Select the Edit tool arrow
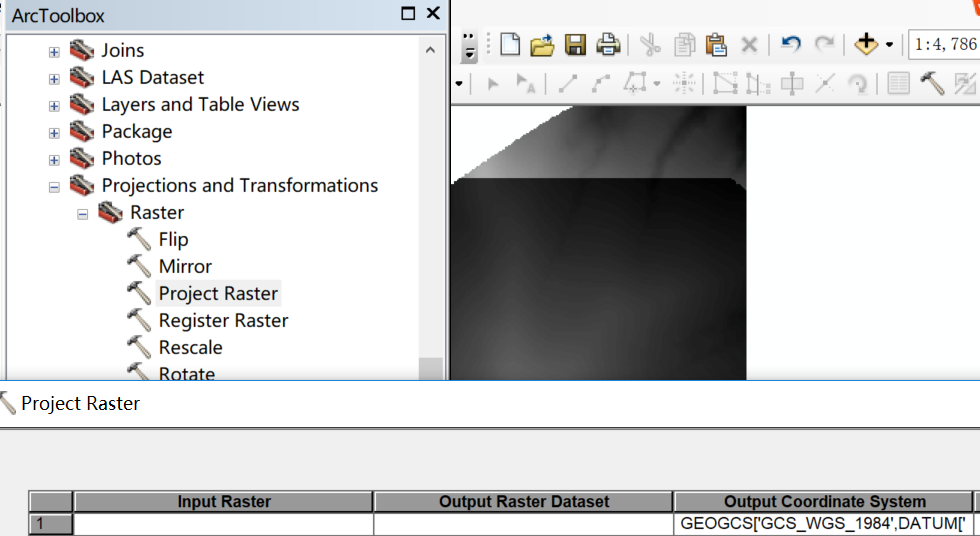Screen dimensions: 980x536 (492, 83)
